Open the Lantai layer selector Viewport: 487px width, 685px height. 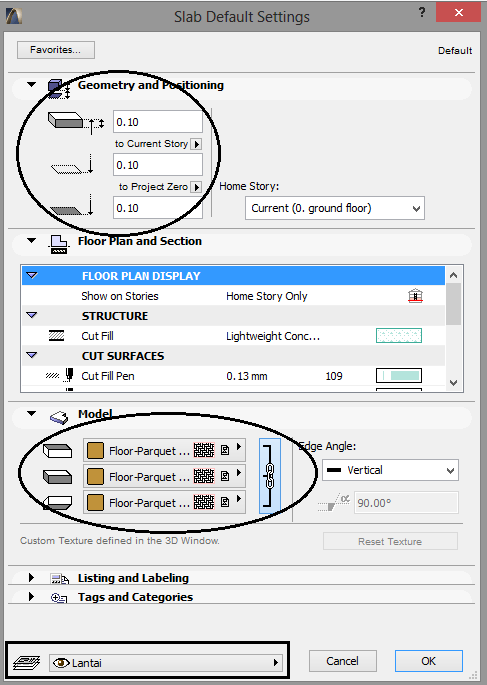[x=166, y=663]
